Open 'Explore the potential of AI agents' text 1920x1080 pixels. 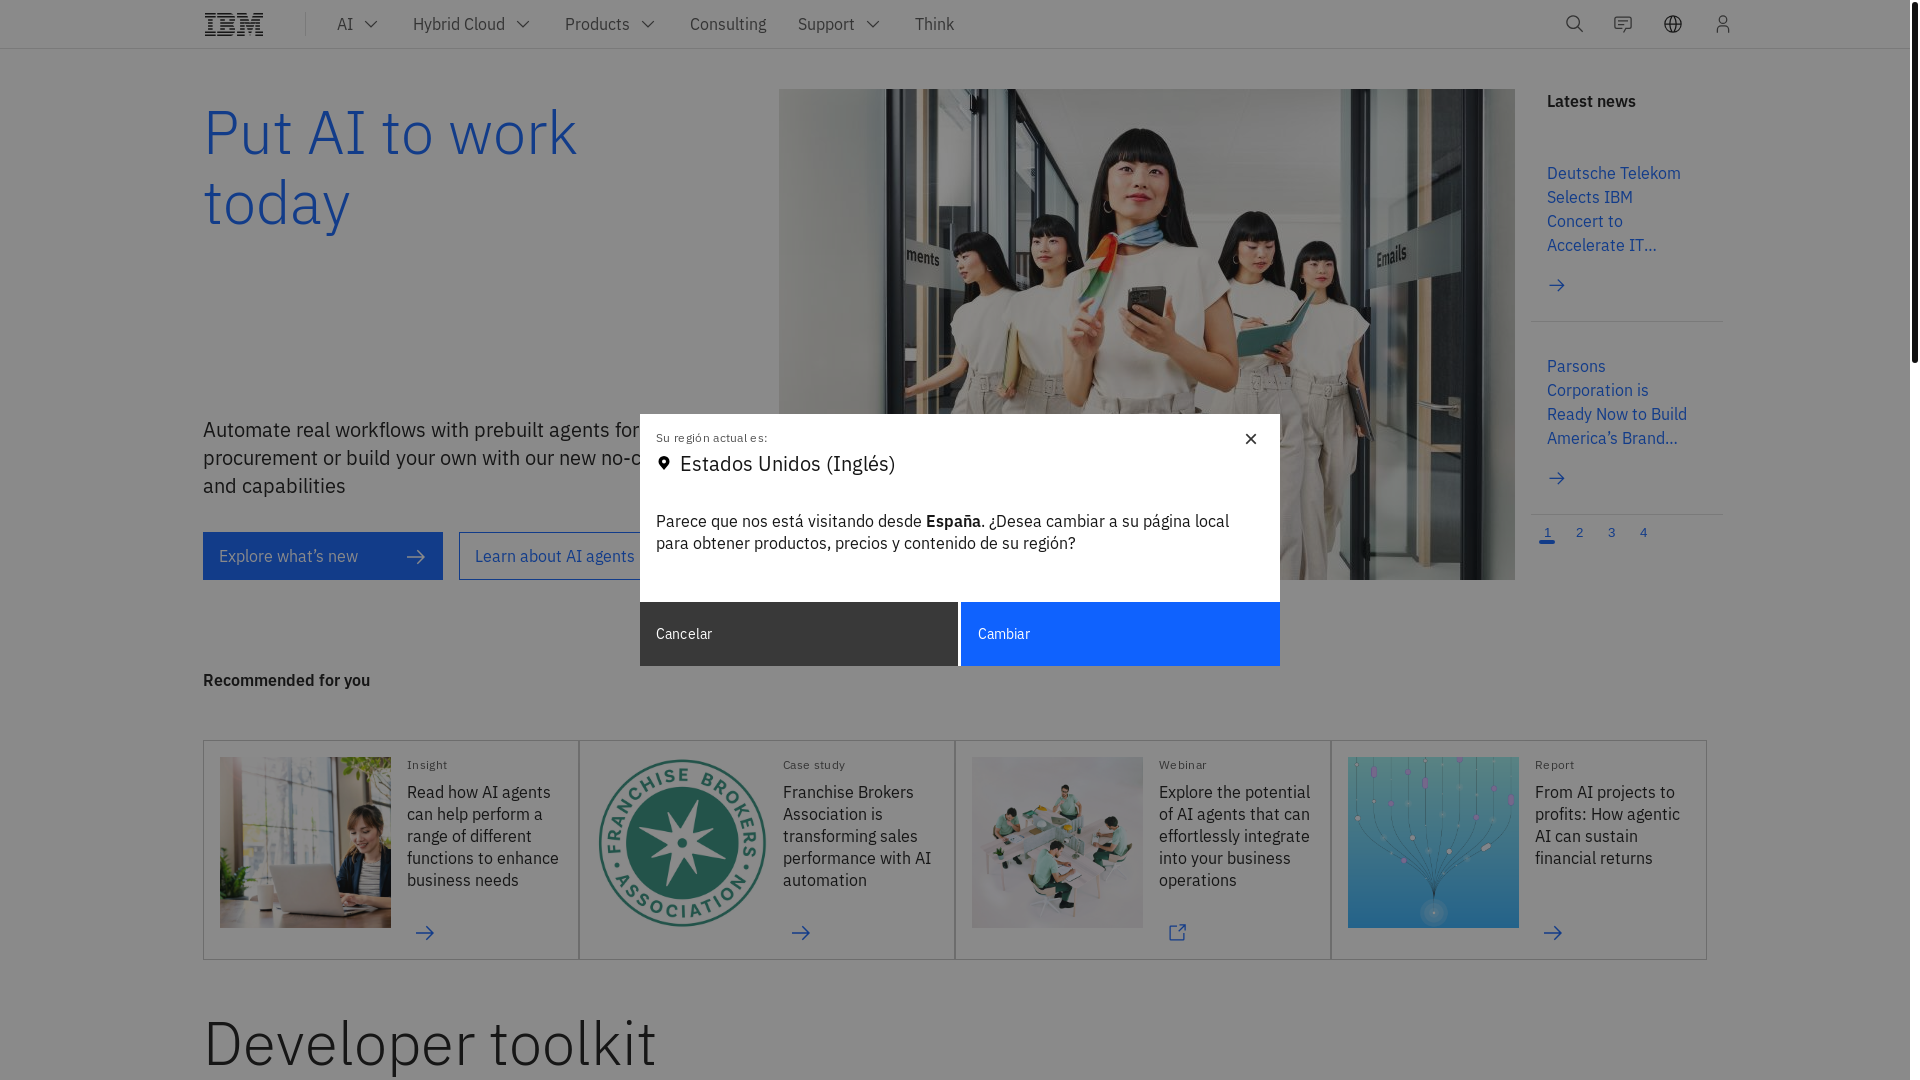(1234, 836)
